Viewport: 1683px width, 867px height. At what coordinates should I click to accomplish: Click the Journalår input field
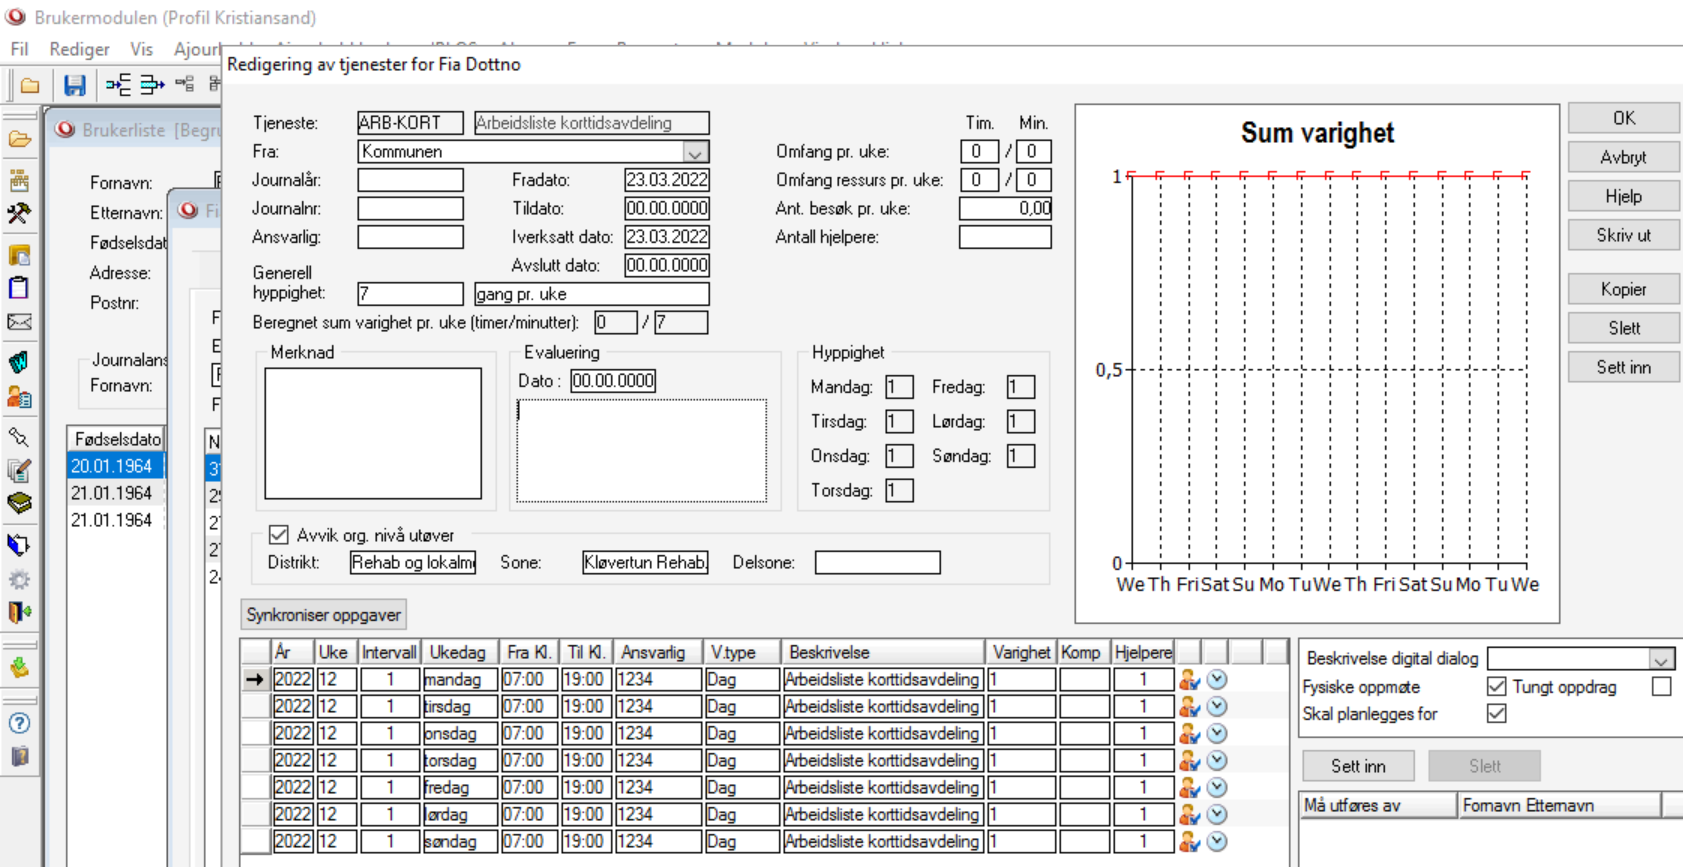(x=411, y=180)
